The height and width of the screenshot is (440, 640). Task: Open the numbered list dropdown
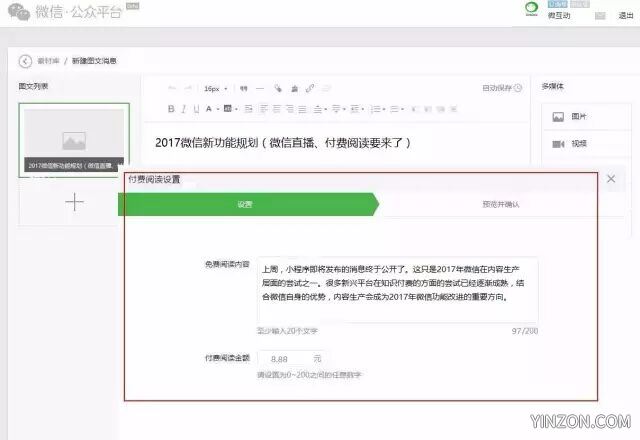click(378, 109)
